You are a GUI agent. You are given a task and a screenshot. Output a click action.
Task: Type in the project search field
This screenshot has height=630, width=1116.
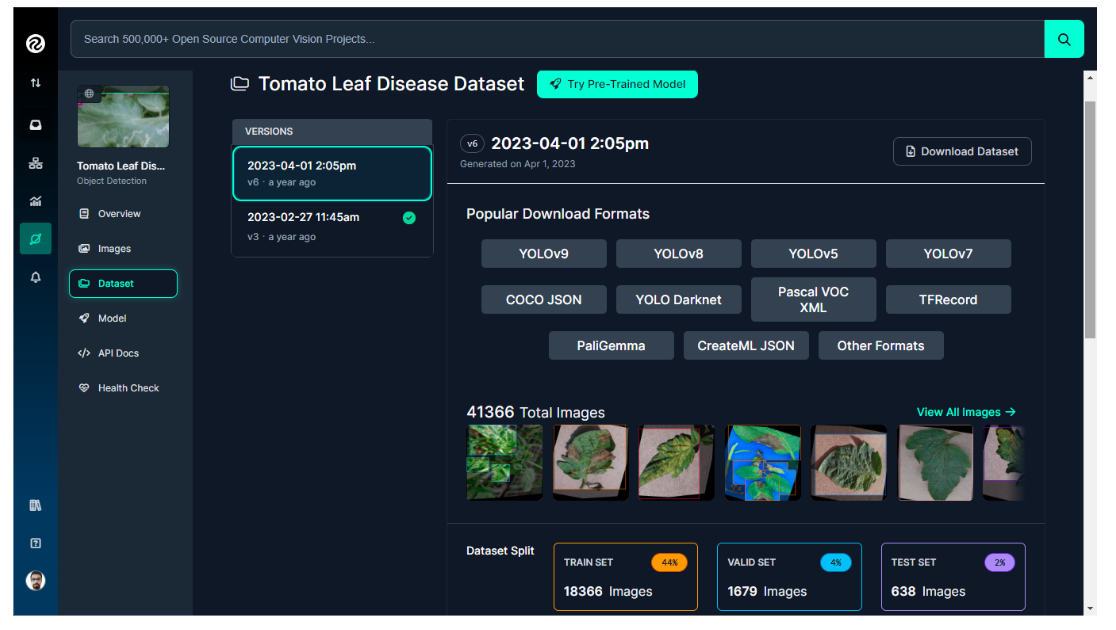tap(556, 39)
